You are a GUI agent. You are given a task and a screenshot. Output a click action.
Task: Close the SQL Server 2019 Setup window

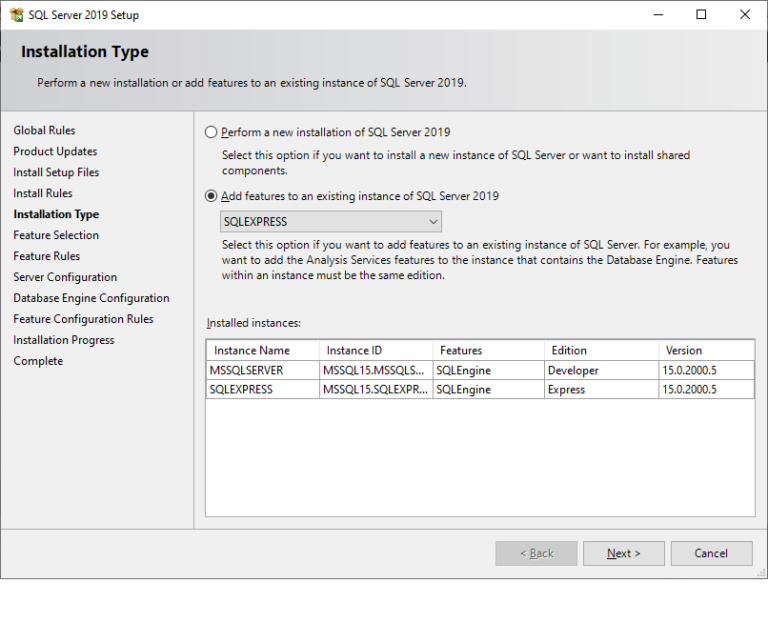(745, 15)
